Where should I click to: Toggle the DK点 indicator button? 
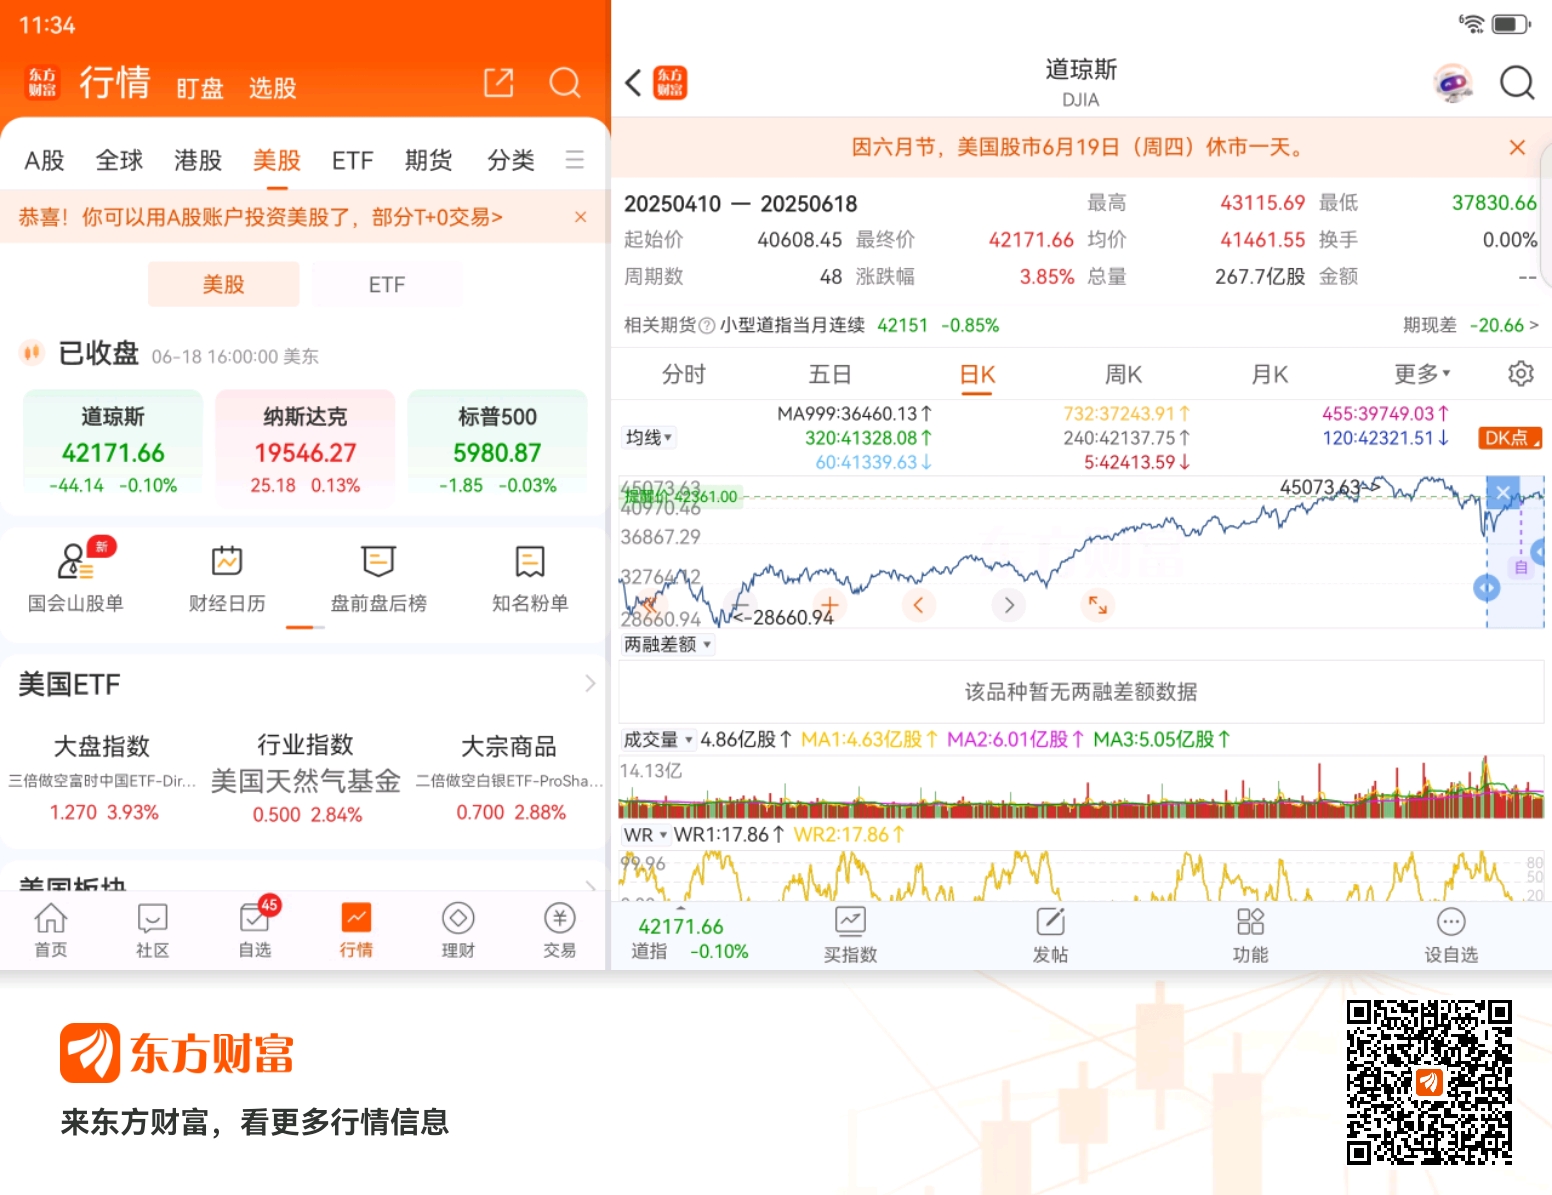[x=1510, y=438]
